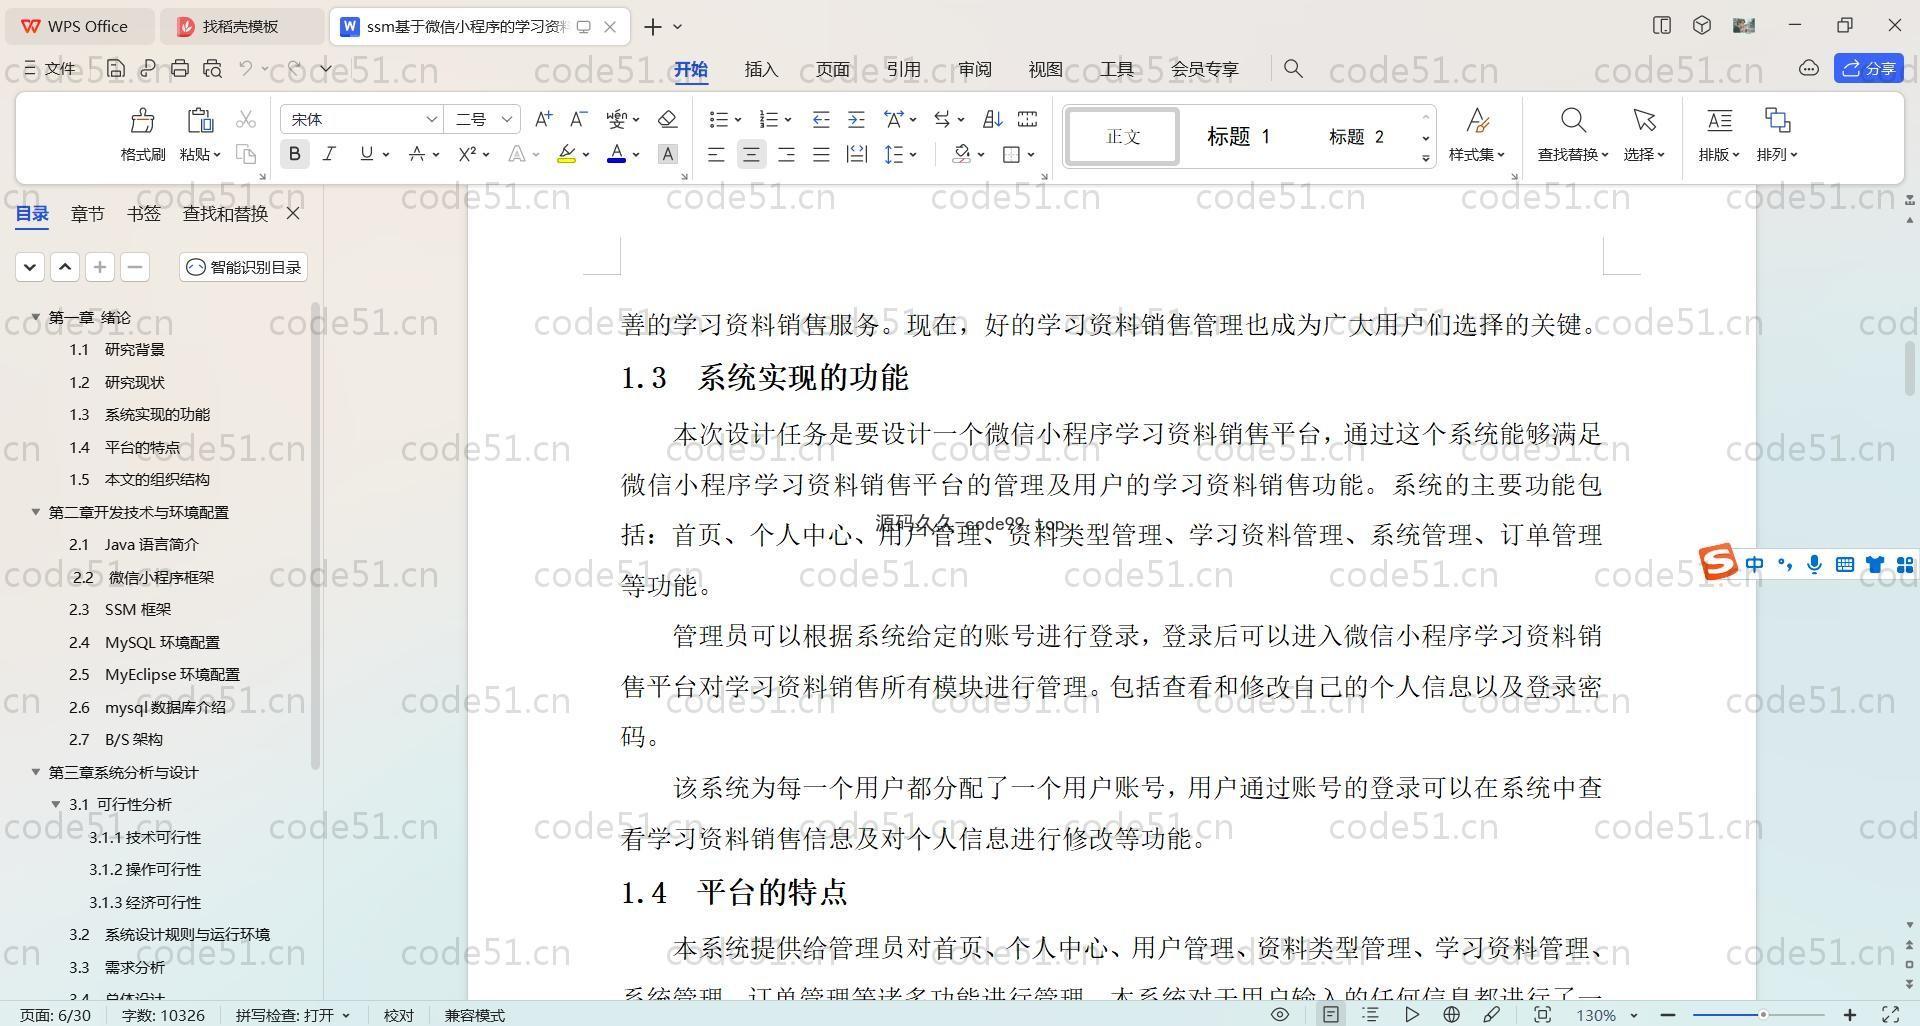The width and height of the screenshot is (1920, 1026).
Task: Click the Find and Replace magnifier icon
Action: (x=1573, y=121)
